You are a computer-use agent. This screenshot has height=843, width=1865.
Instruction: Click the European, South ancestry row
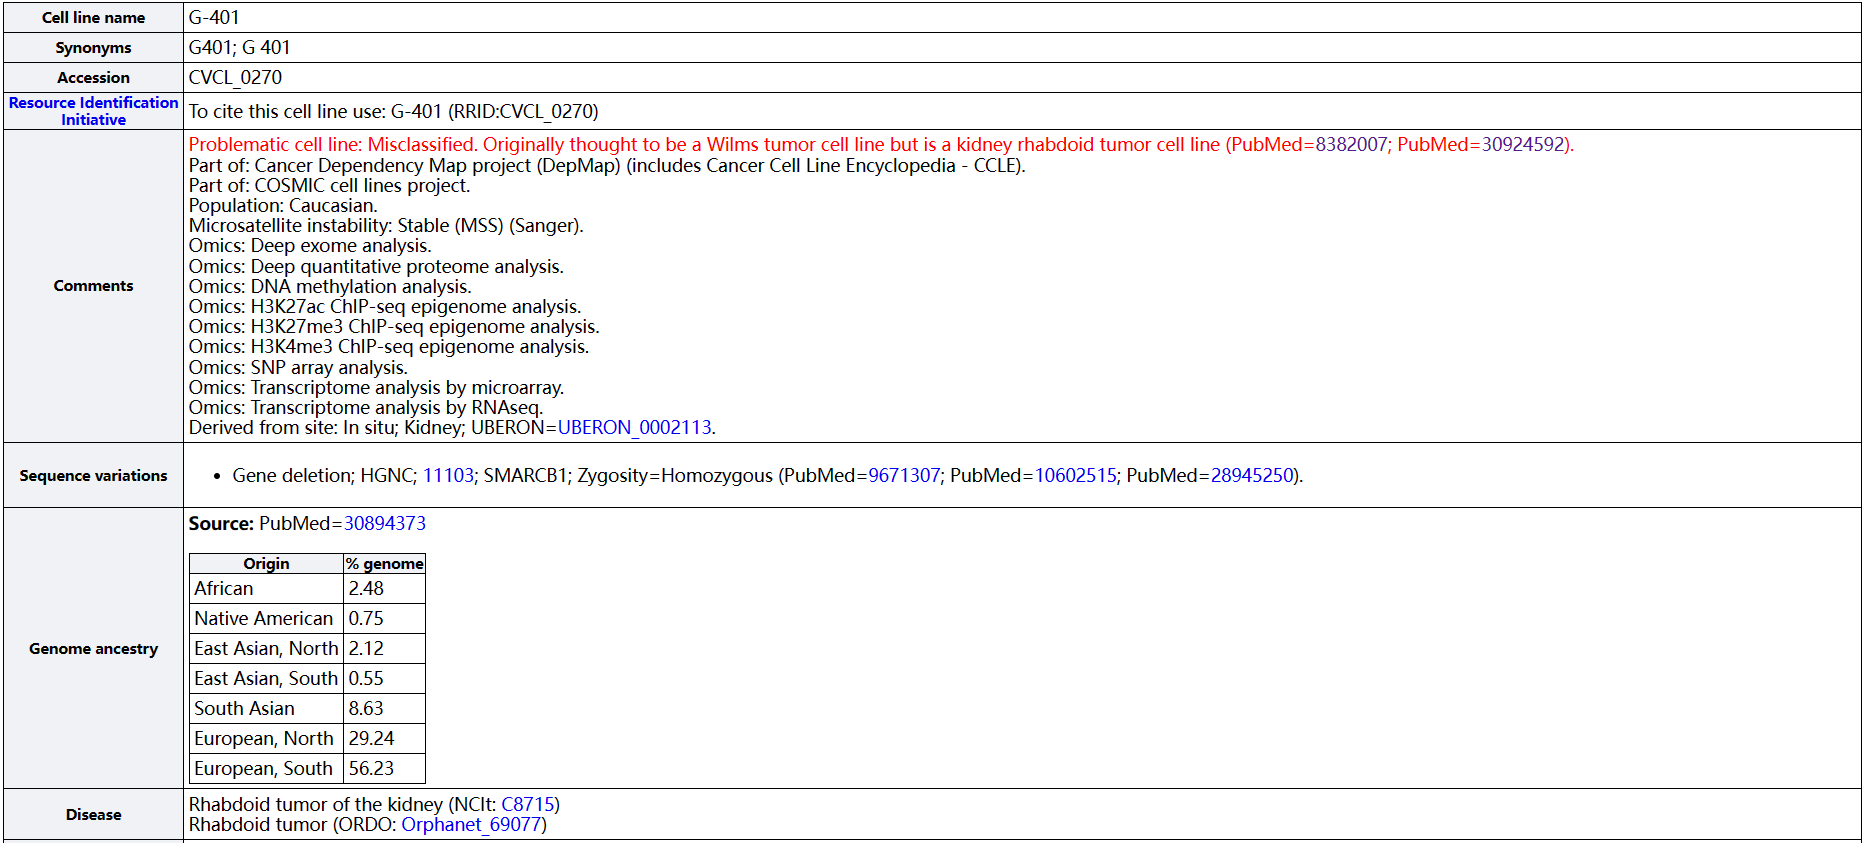[x=263, y=769]
